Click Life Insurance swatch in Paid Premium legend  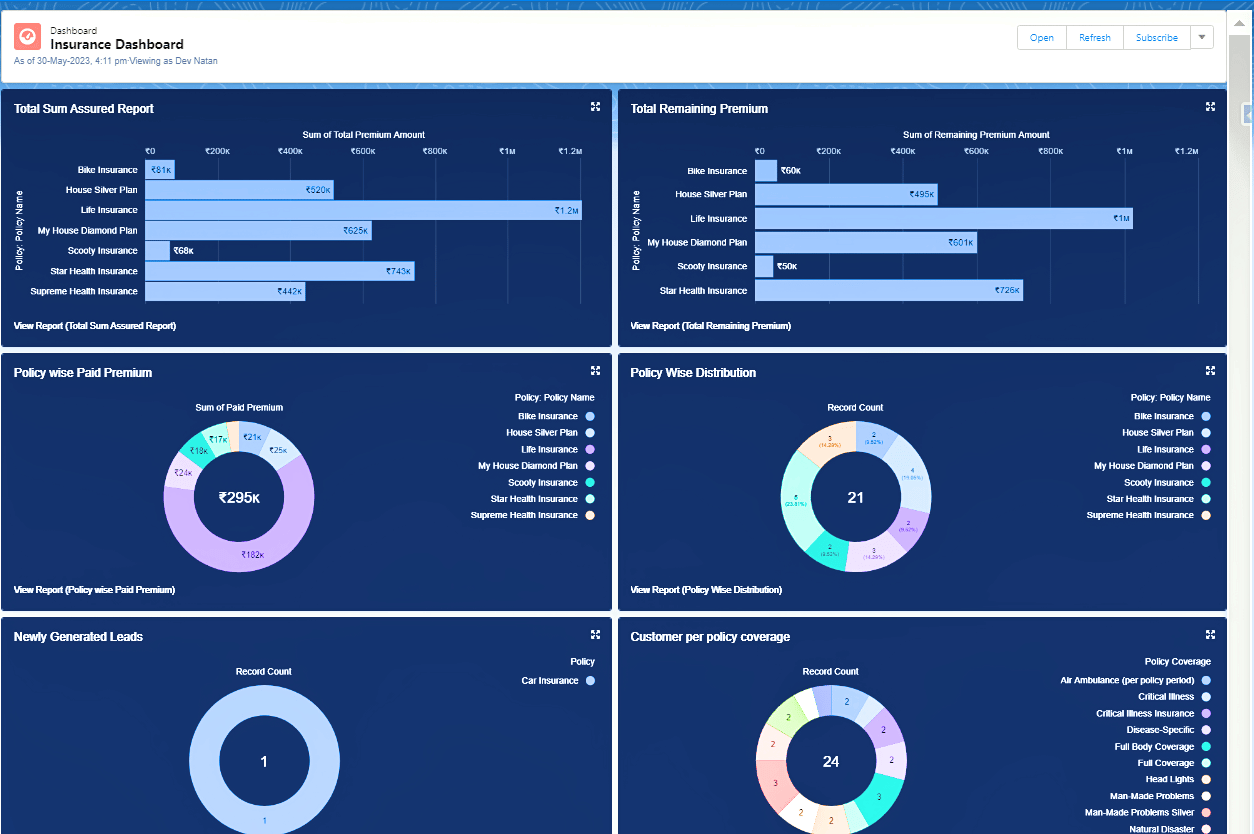coord(590,449)
